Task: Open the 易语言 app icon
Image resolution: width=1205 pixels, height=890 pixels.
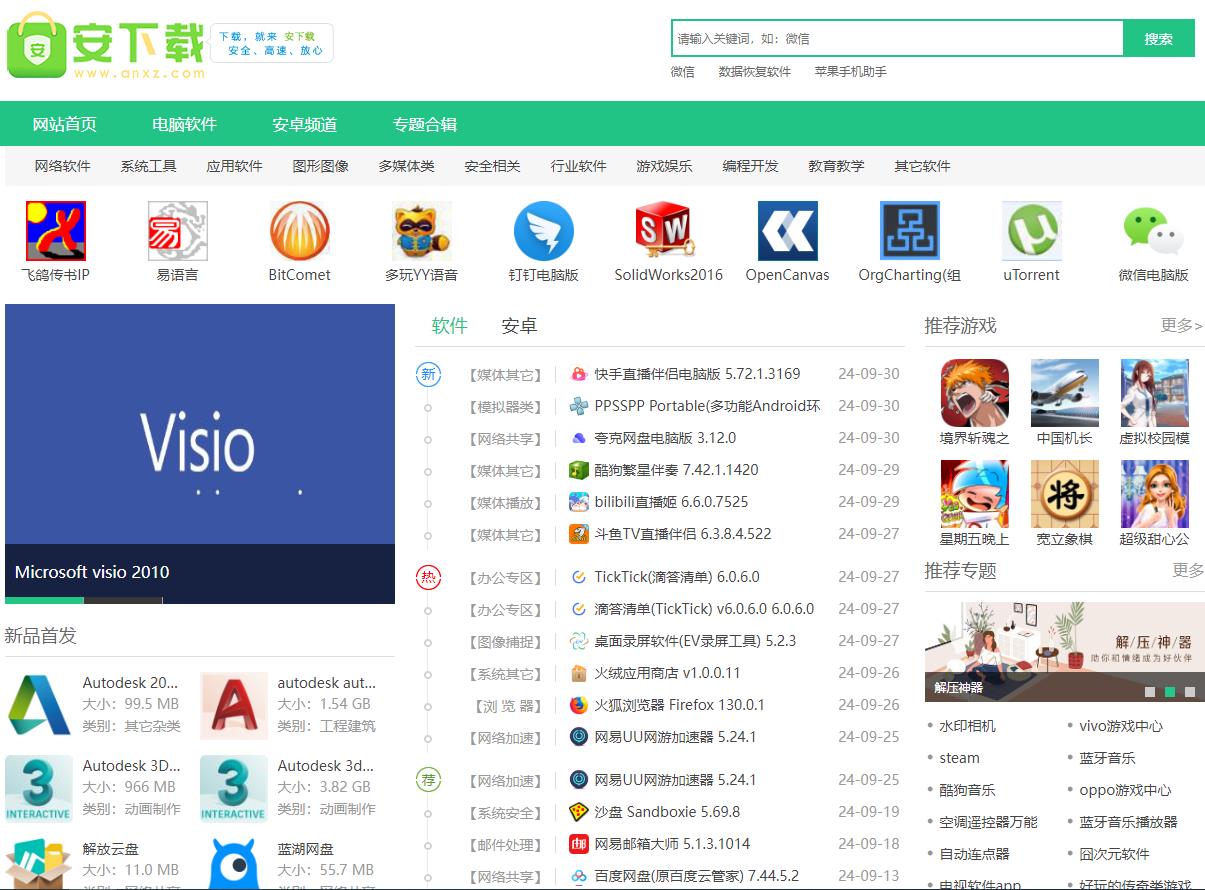Action: (178, 231)
